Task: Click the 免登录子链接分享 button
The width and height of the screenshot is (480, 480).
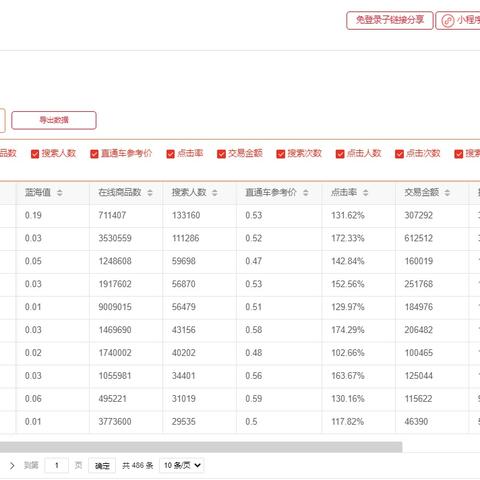Action: point(390,20)
